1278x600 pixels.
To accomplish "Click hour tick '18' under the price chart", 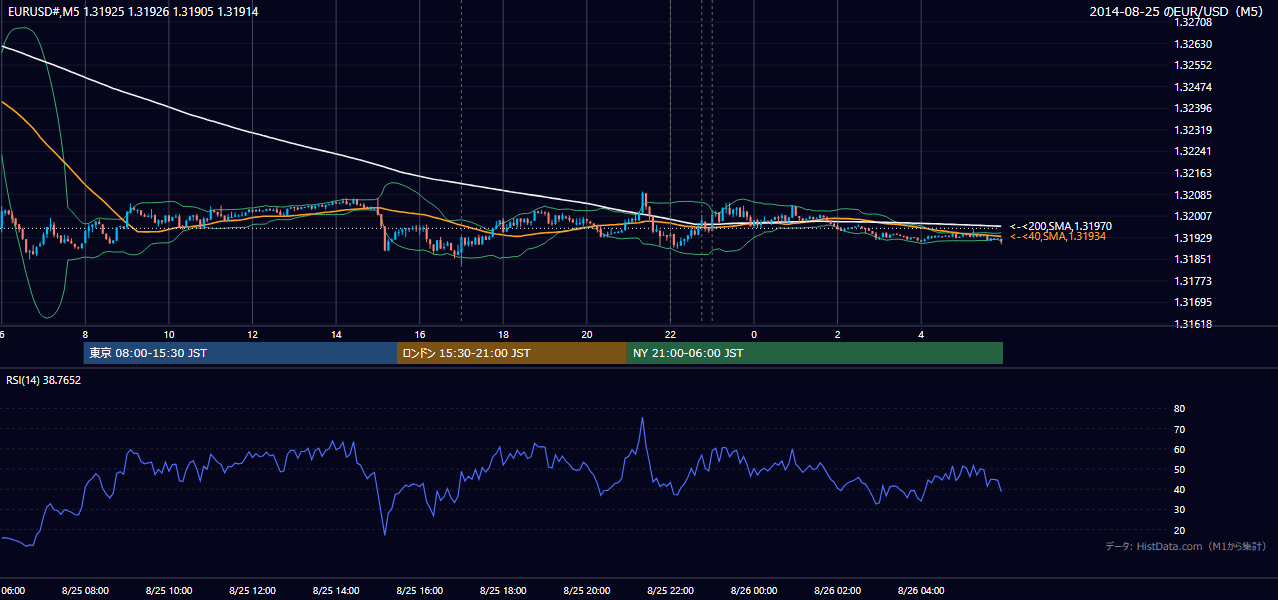I will tap(503, 334).
